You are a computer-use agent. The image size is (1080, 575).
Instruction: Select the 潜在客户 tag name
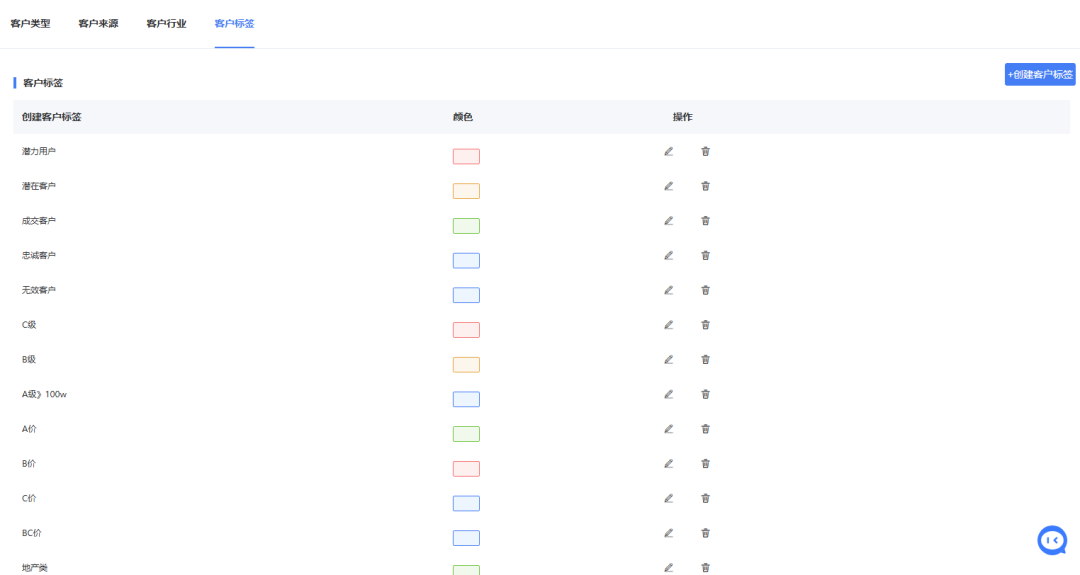point(39,186)
